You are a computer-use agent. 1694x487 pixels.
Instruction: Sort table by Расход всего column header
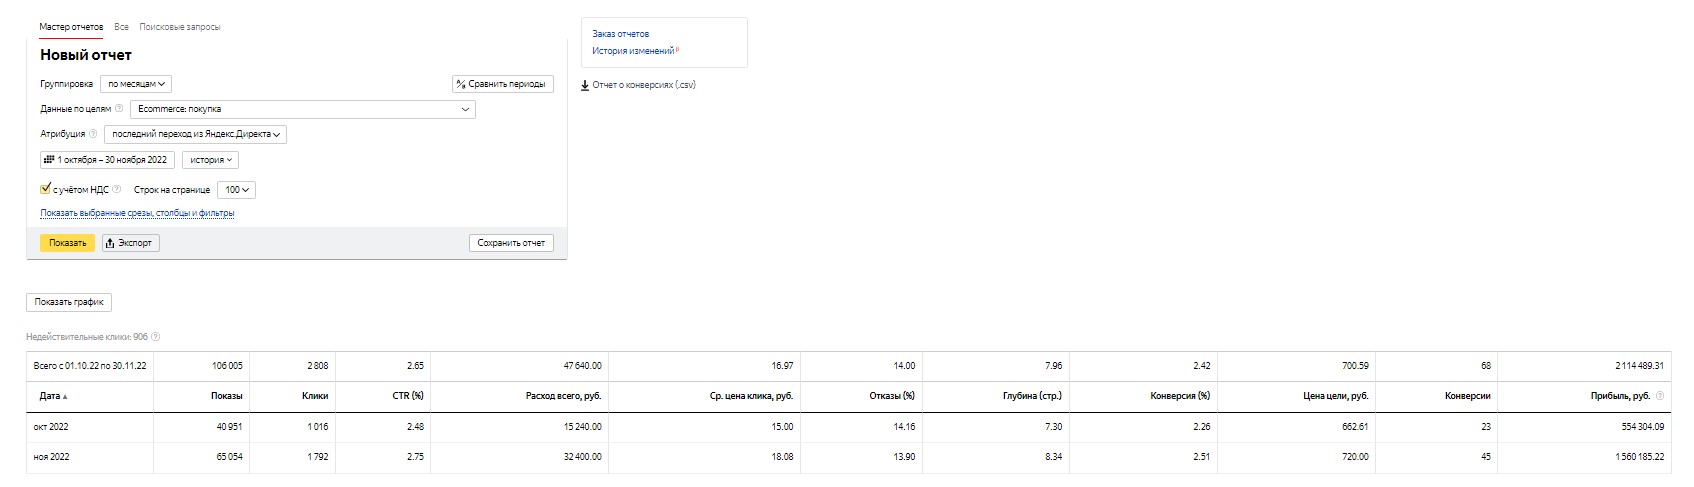(563, 396)
